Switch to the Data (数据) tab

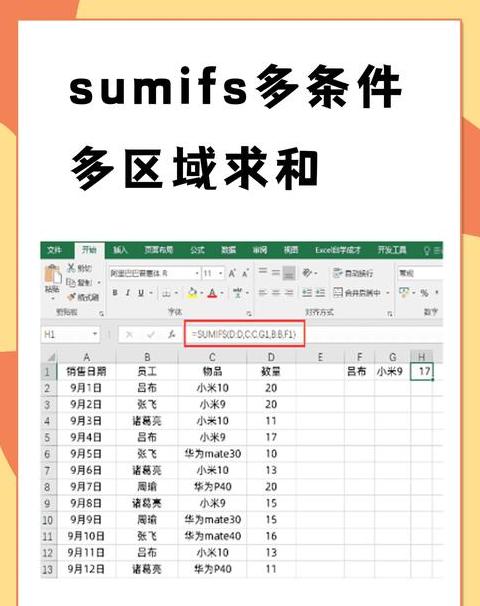(x=228, y=250)
